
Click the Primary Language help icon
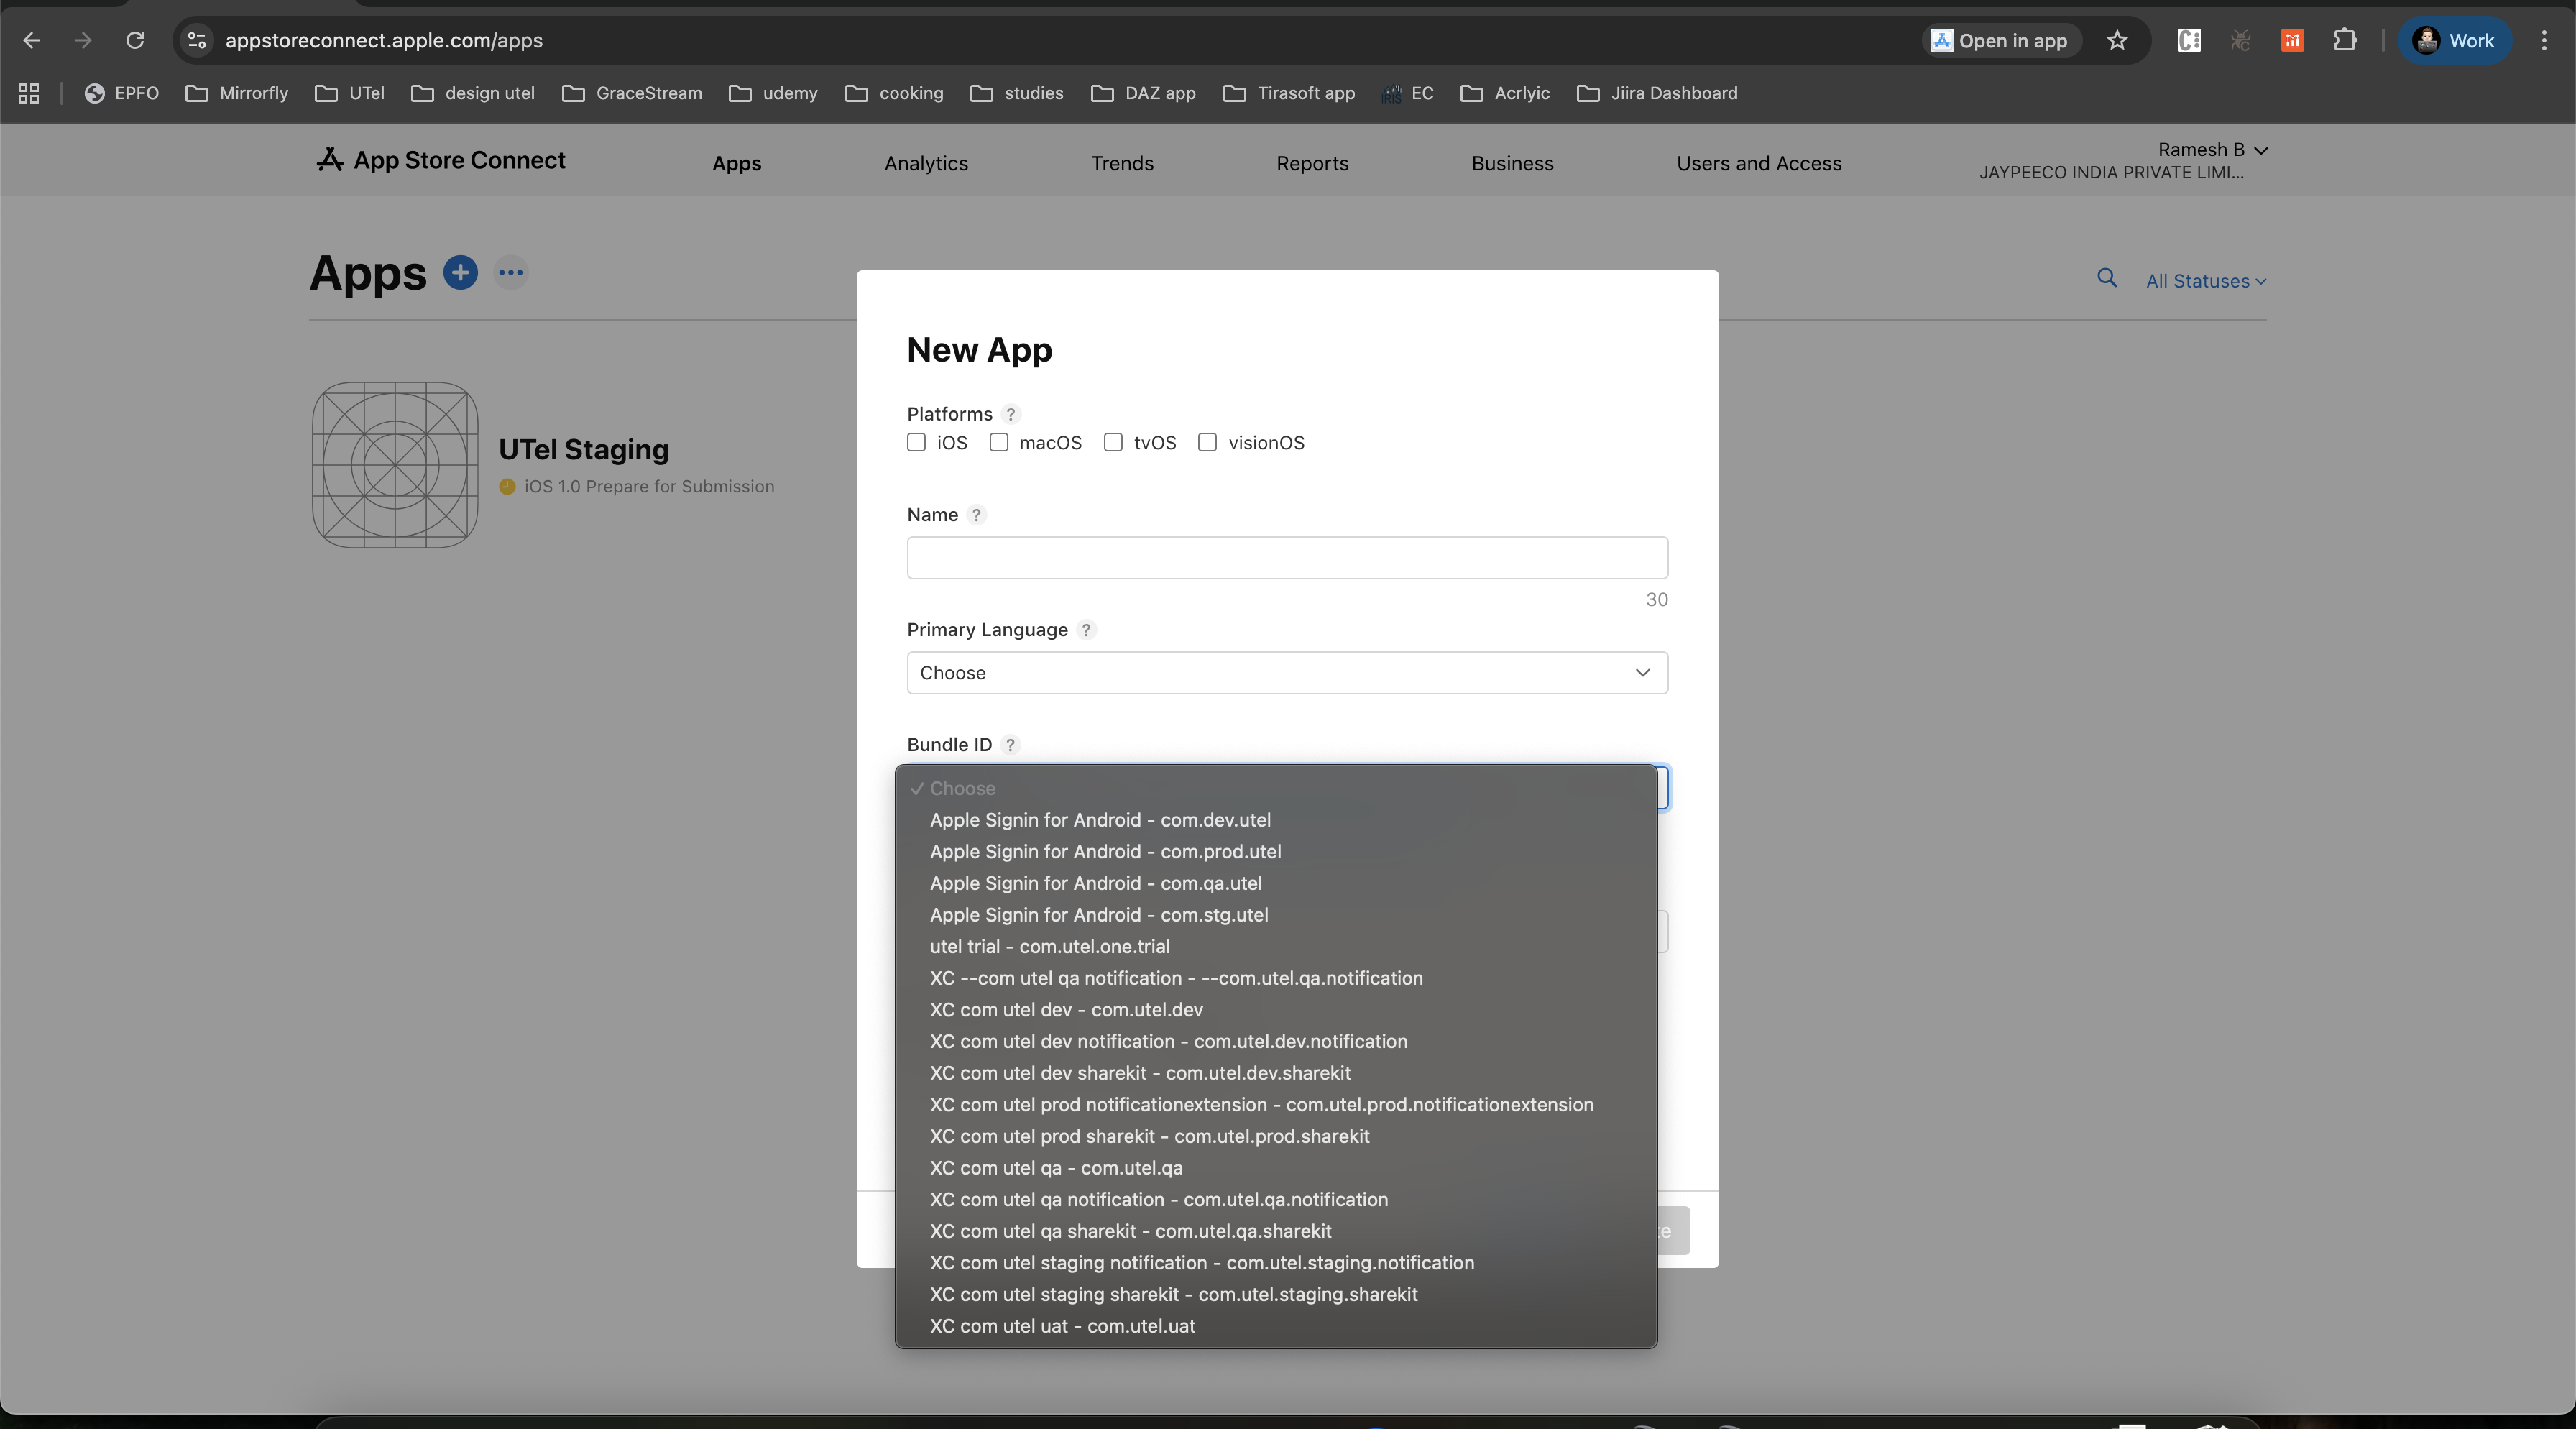tap(1086, 630)
